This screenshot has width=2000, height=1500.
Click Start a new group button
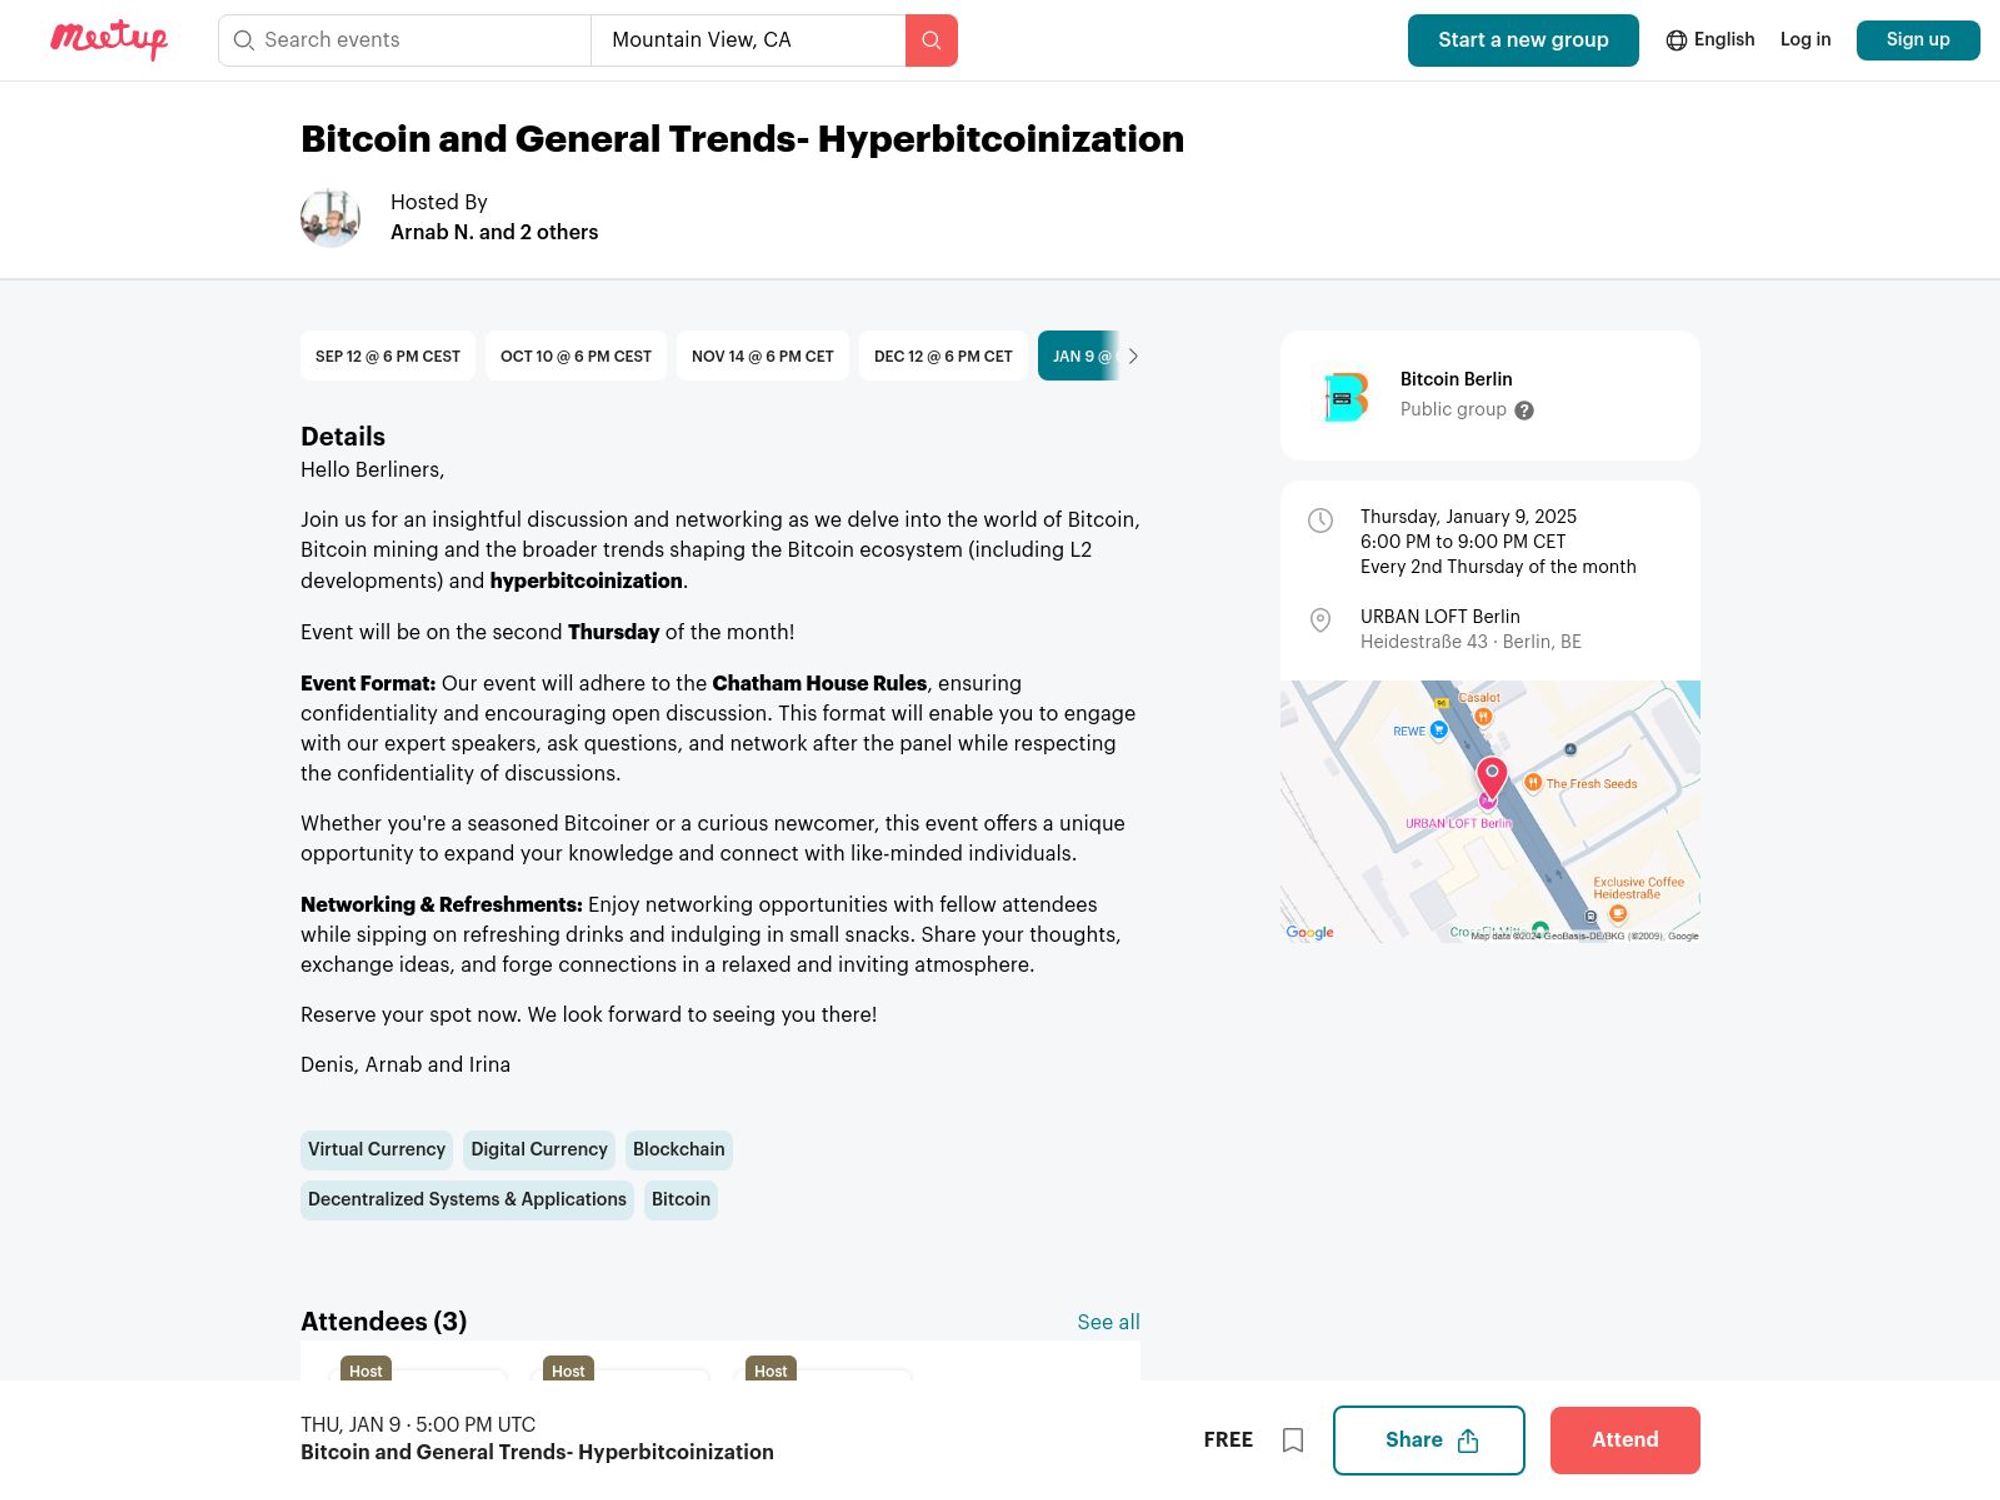(x=1523, y=39)
